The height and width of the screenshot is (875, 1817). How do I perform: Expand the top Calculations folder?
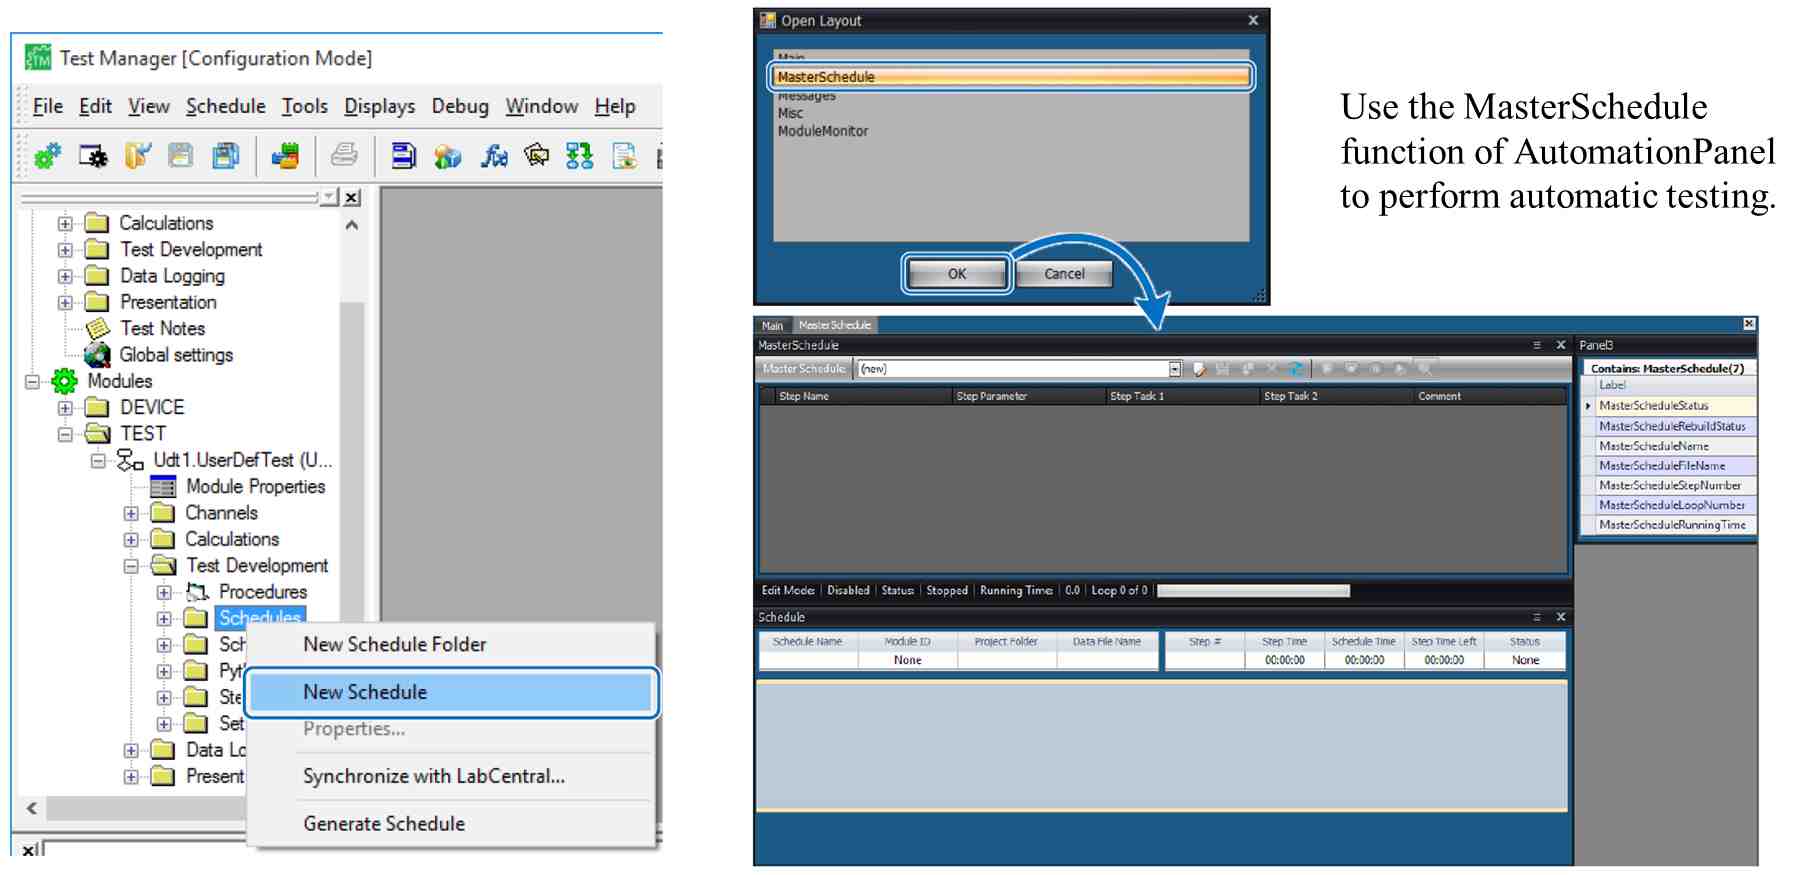pyautogui.click(x=65, y=223)
